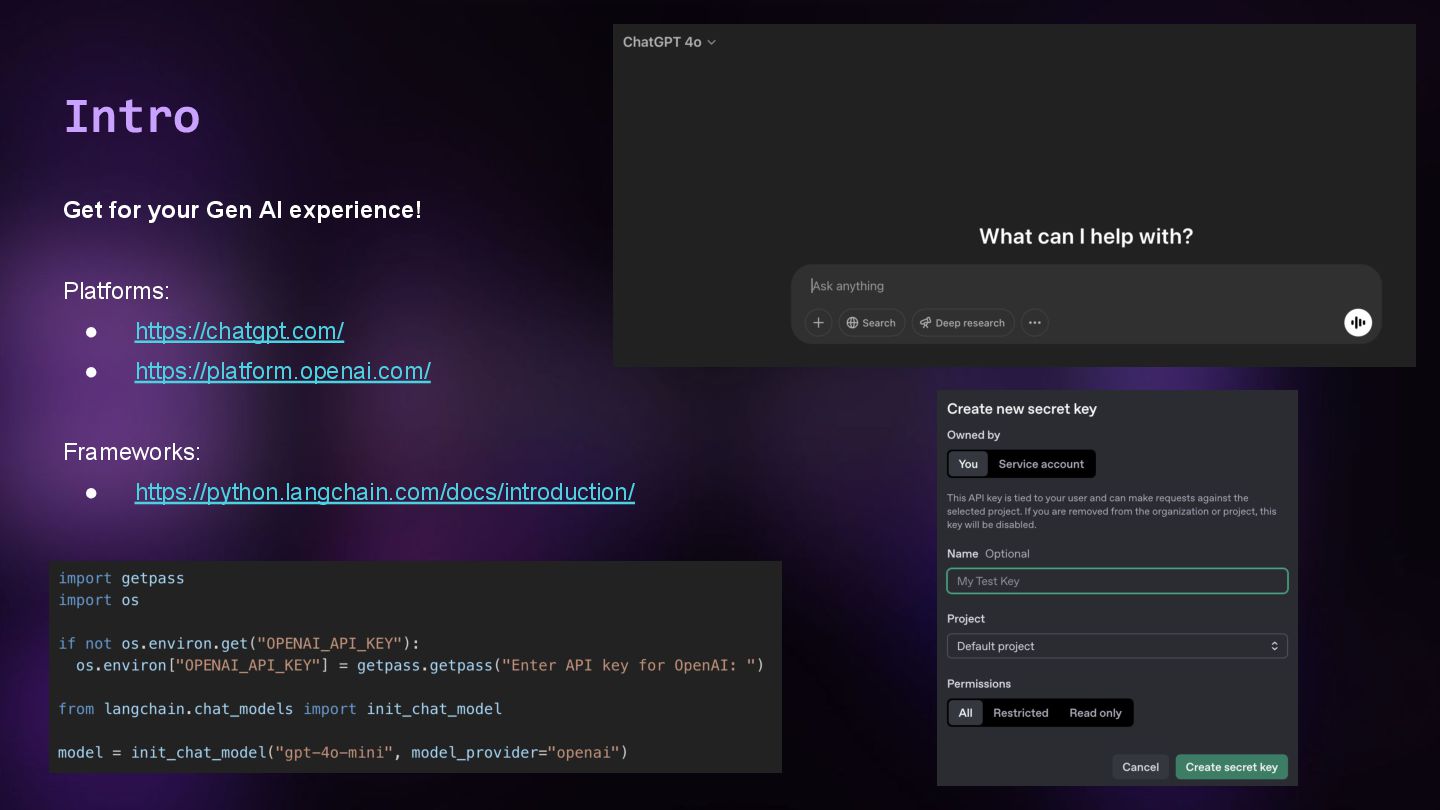
Task: Click the 'Permissions' label in dialog
Action: click(x=979, y=684)
